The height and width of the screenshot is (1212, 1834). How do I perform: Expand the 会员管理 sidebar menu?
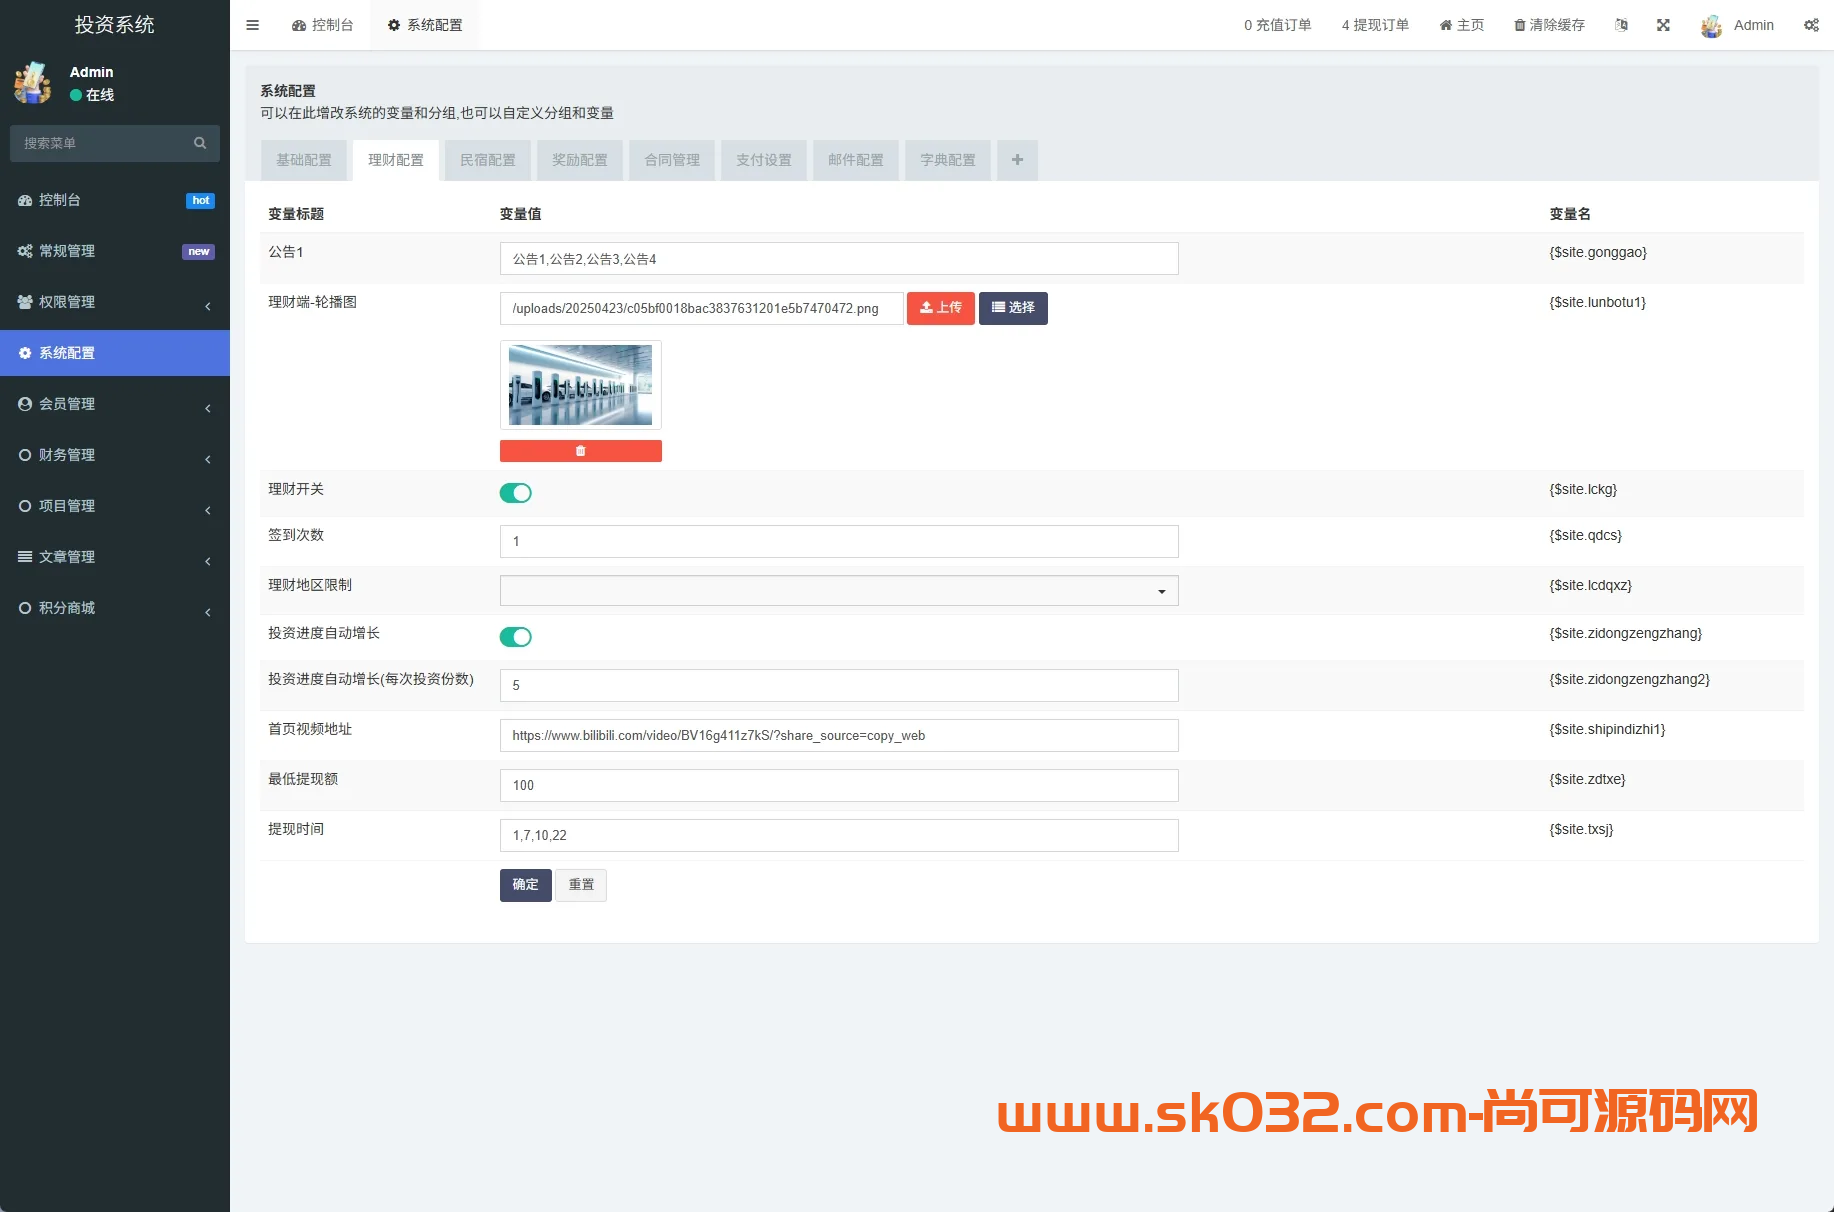(x=66, y=404)
